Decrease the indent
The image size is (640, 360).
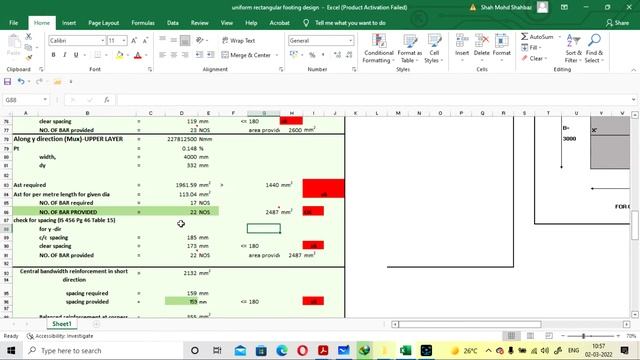point(200,55)
